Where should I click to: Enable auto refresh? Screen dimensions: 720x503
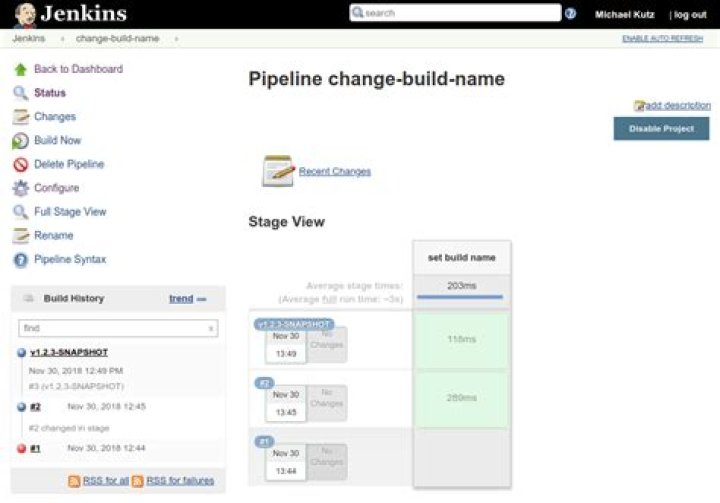(664, 38)
